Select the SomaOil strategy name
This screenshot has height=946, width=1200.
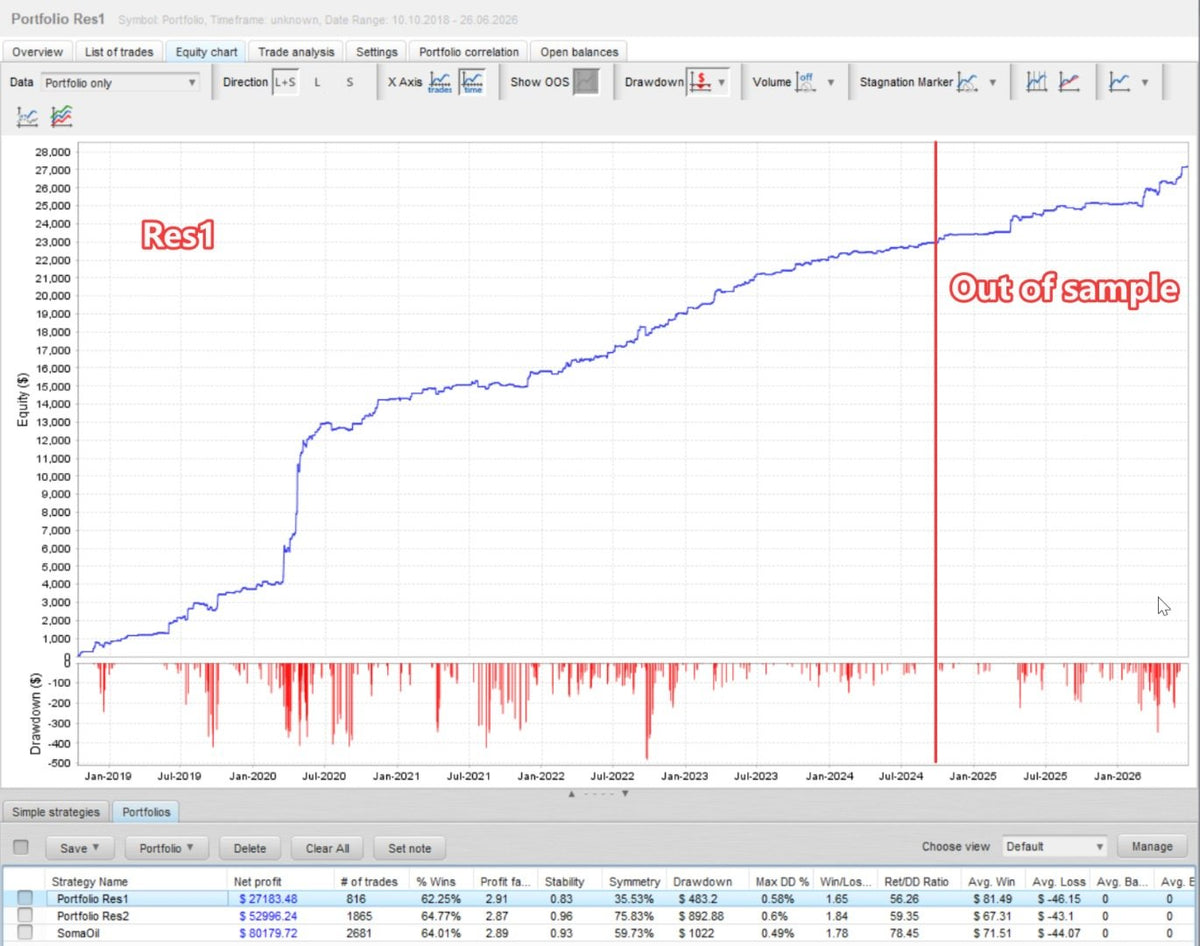click(77, 933)
